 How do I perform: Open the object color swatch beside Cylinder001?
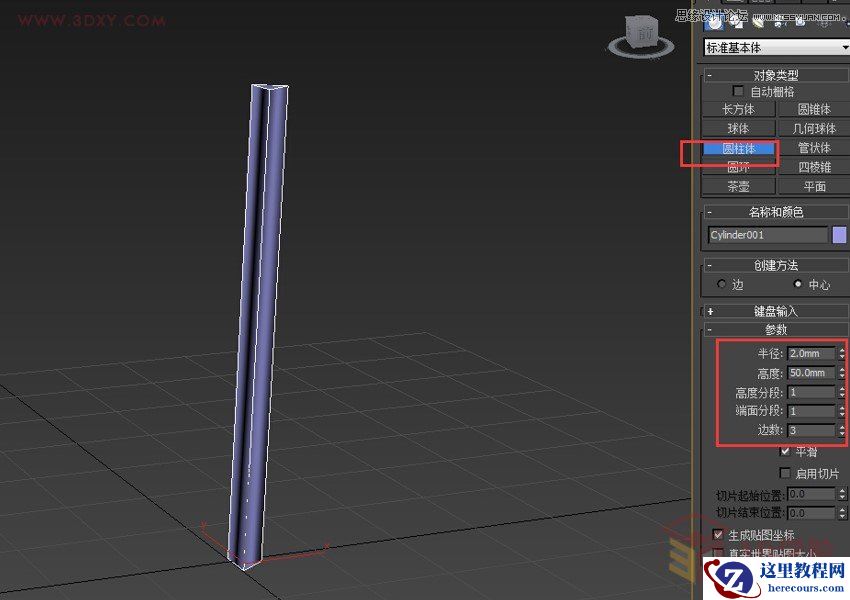[838, 234]
